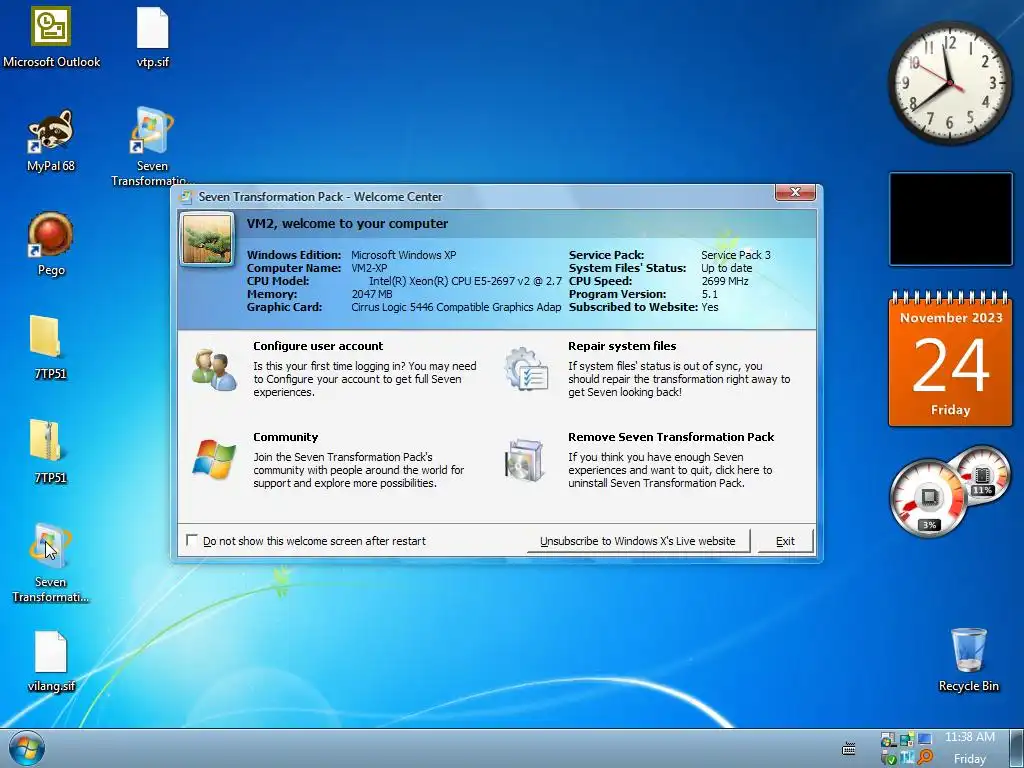Select the vilang.sif file icon
Viewport: 1024px width, 768px height.
[x=51, y=652]
